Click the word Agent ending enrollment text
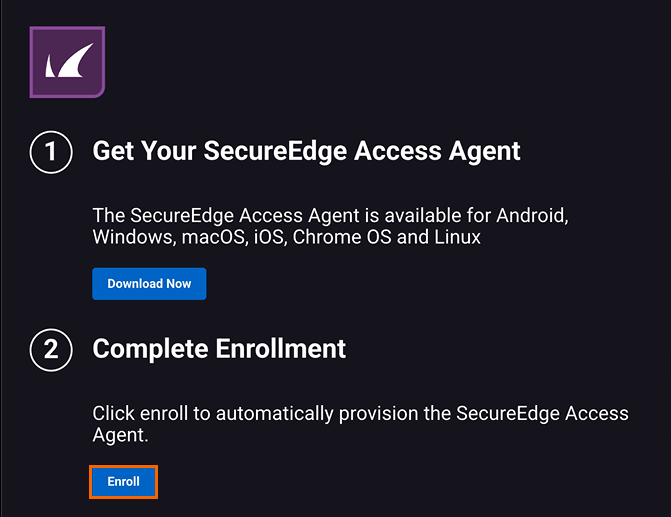Screen dimensions: 671x517 click(118, 436)
